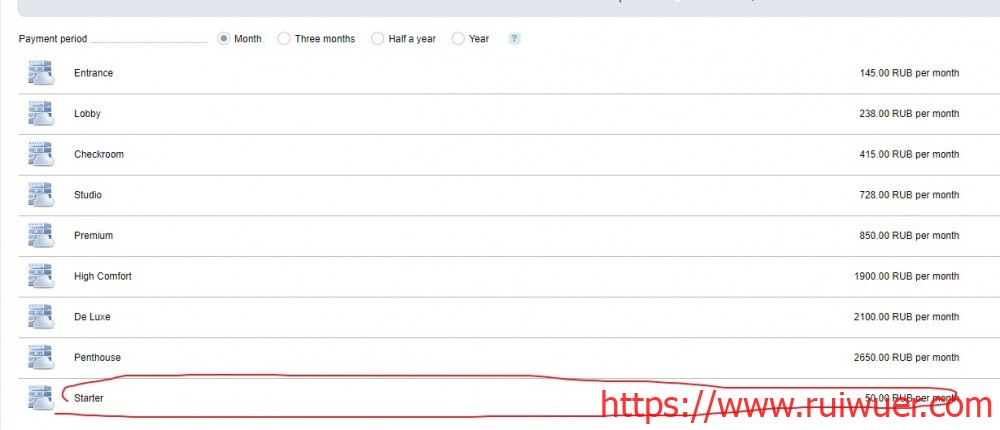This screenshot has width=1000, height=430.
Task: Click the server icon beside Starter plan
Action: tap(40, 398)
